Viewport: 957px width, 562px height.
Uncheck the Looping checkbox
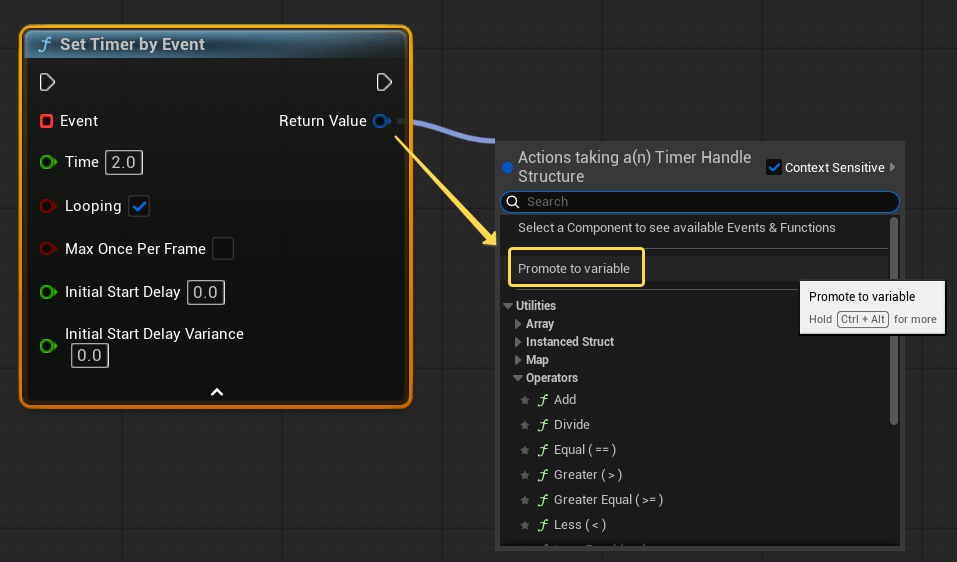pos(139,206)
